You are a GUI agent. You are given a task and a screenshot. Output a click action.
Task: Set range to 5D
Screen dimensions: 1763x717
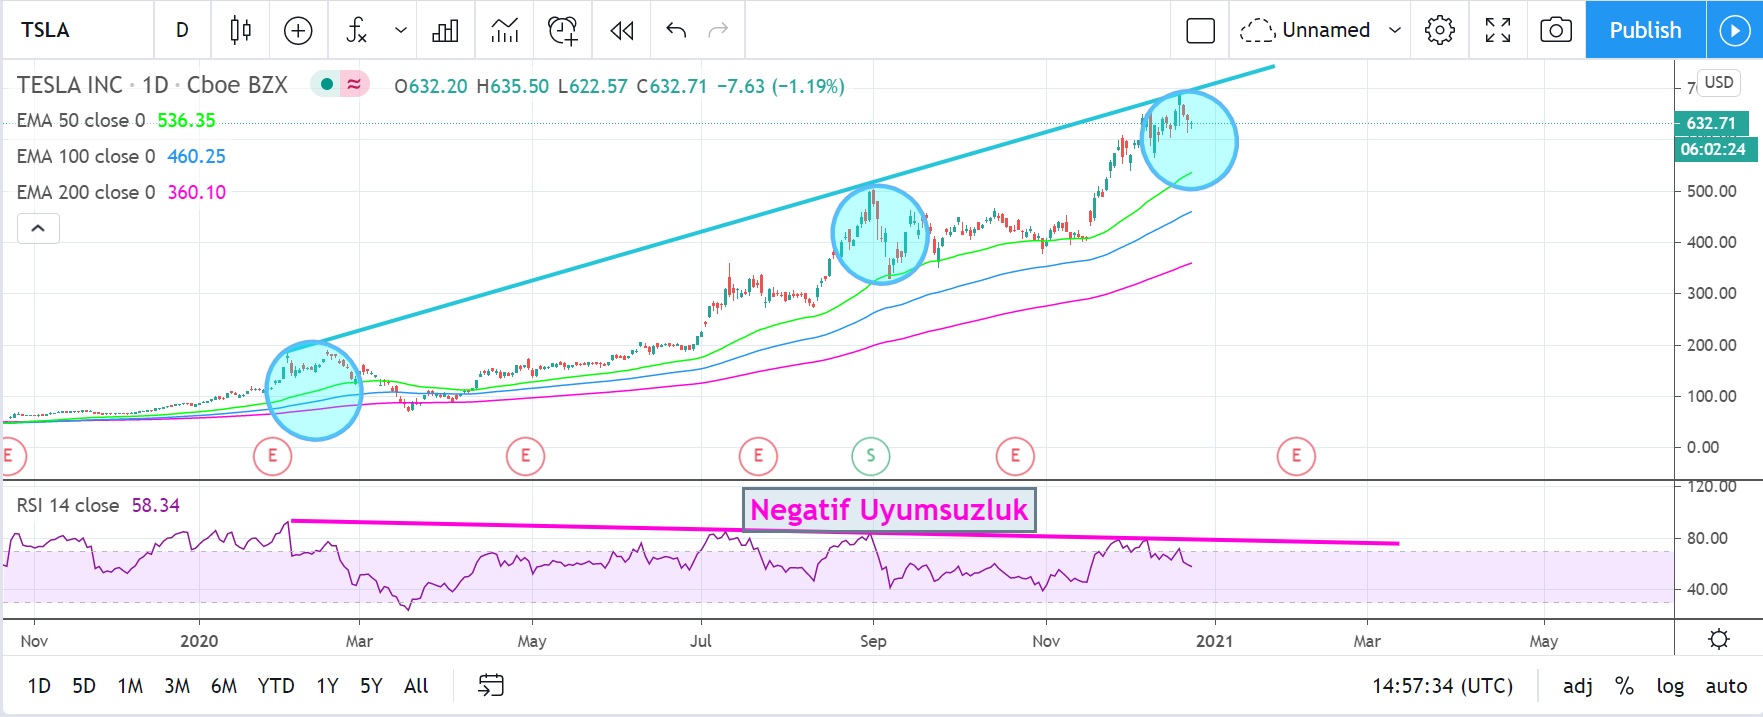coord(84,686)
